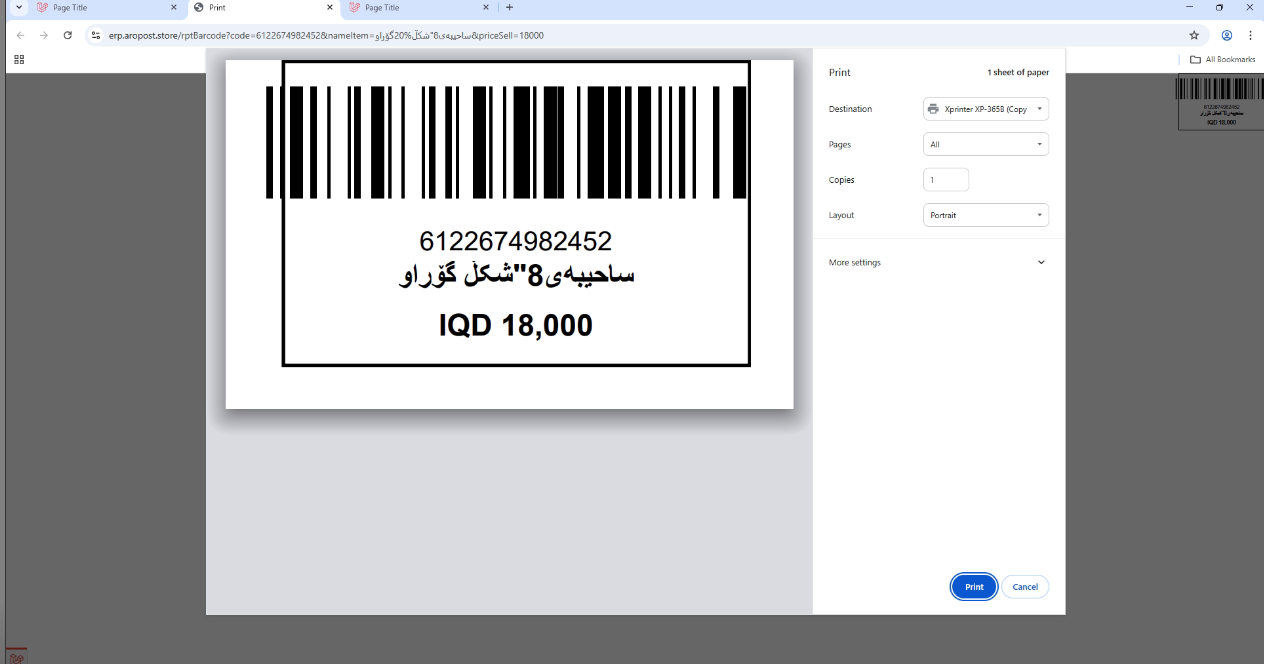Click the tab search chevron button
This screenshot has height=664, width=1264.
click(19, 8)
